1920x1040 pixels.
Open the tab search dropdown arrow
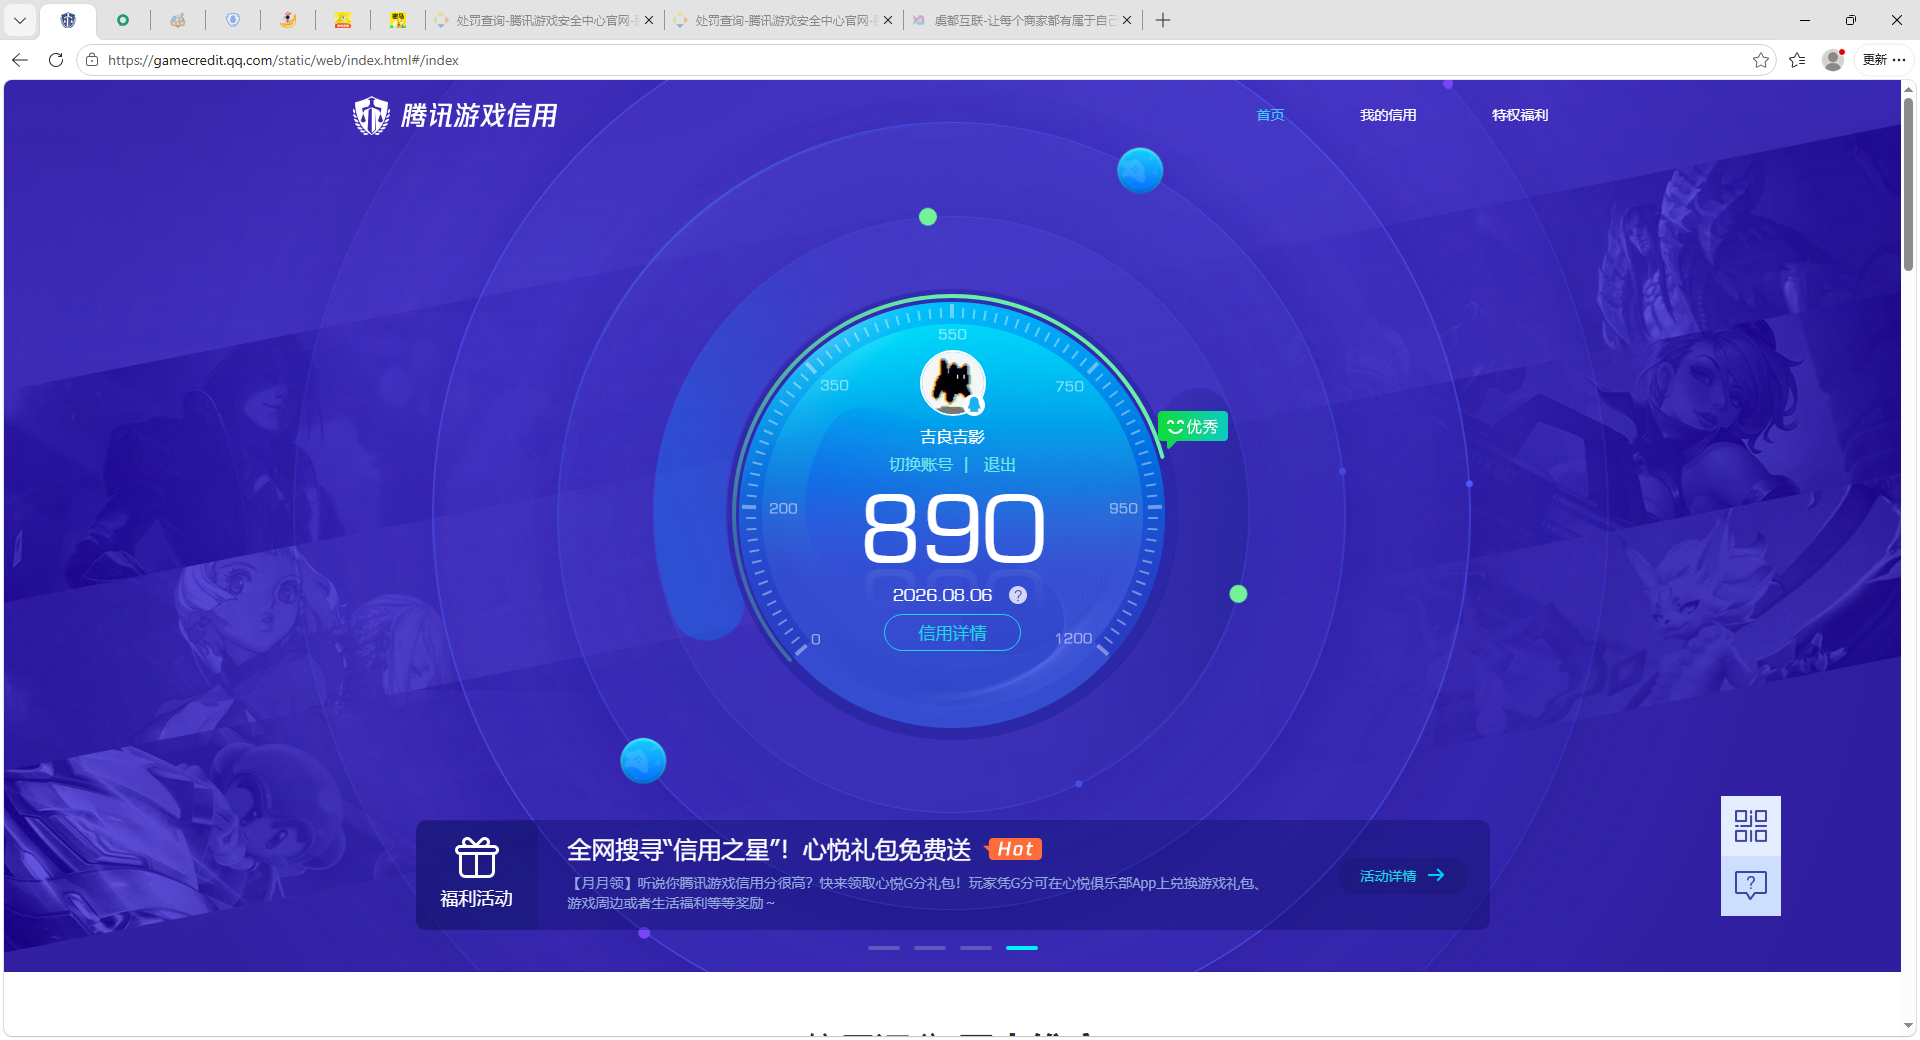click(x=19, y=20)
